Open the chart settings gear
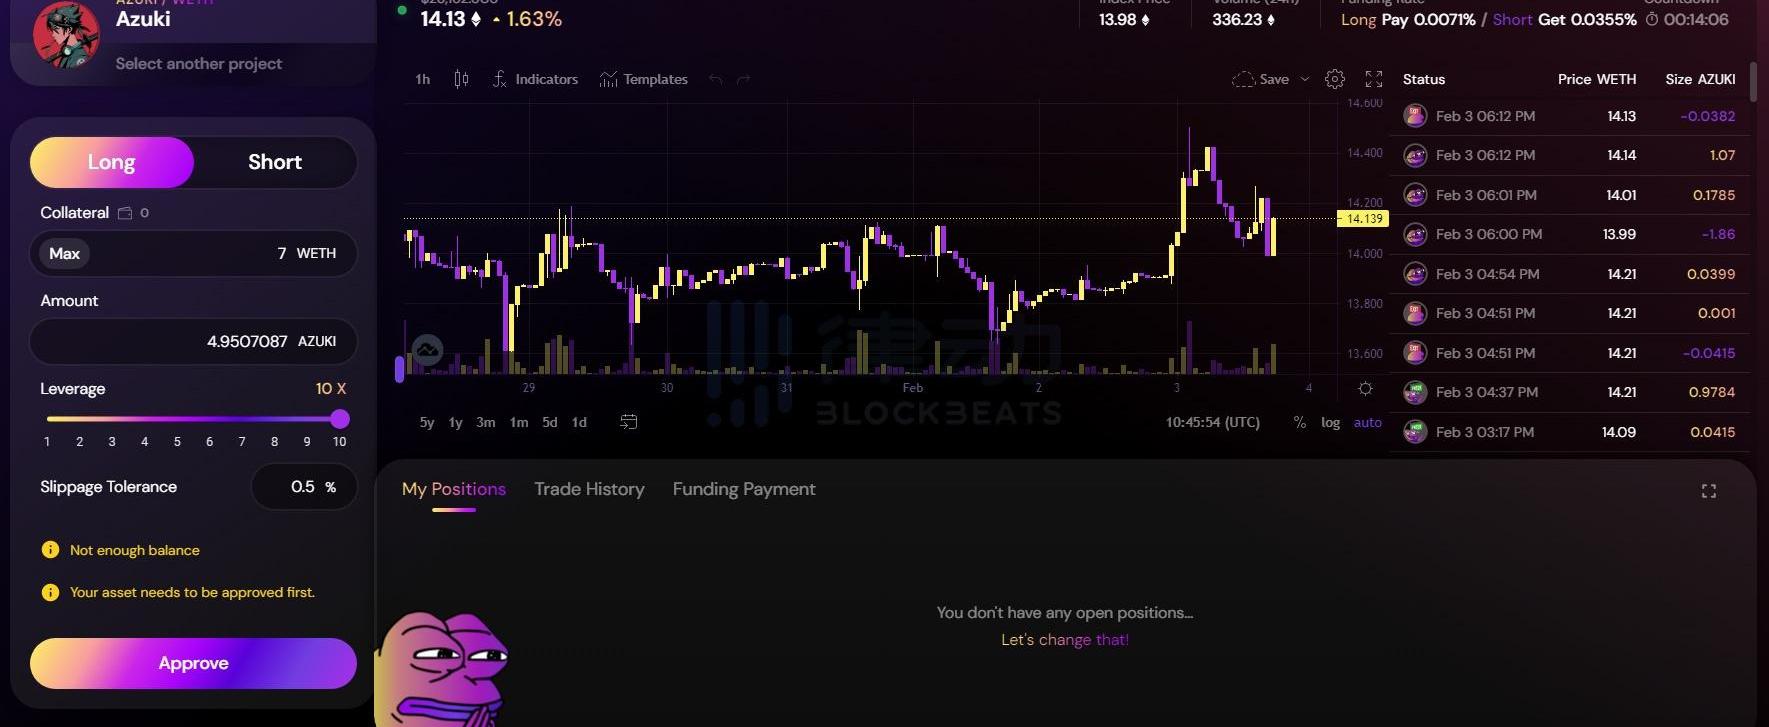This screenshot has height=727, width=1769. 1334,79
